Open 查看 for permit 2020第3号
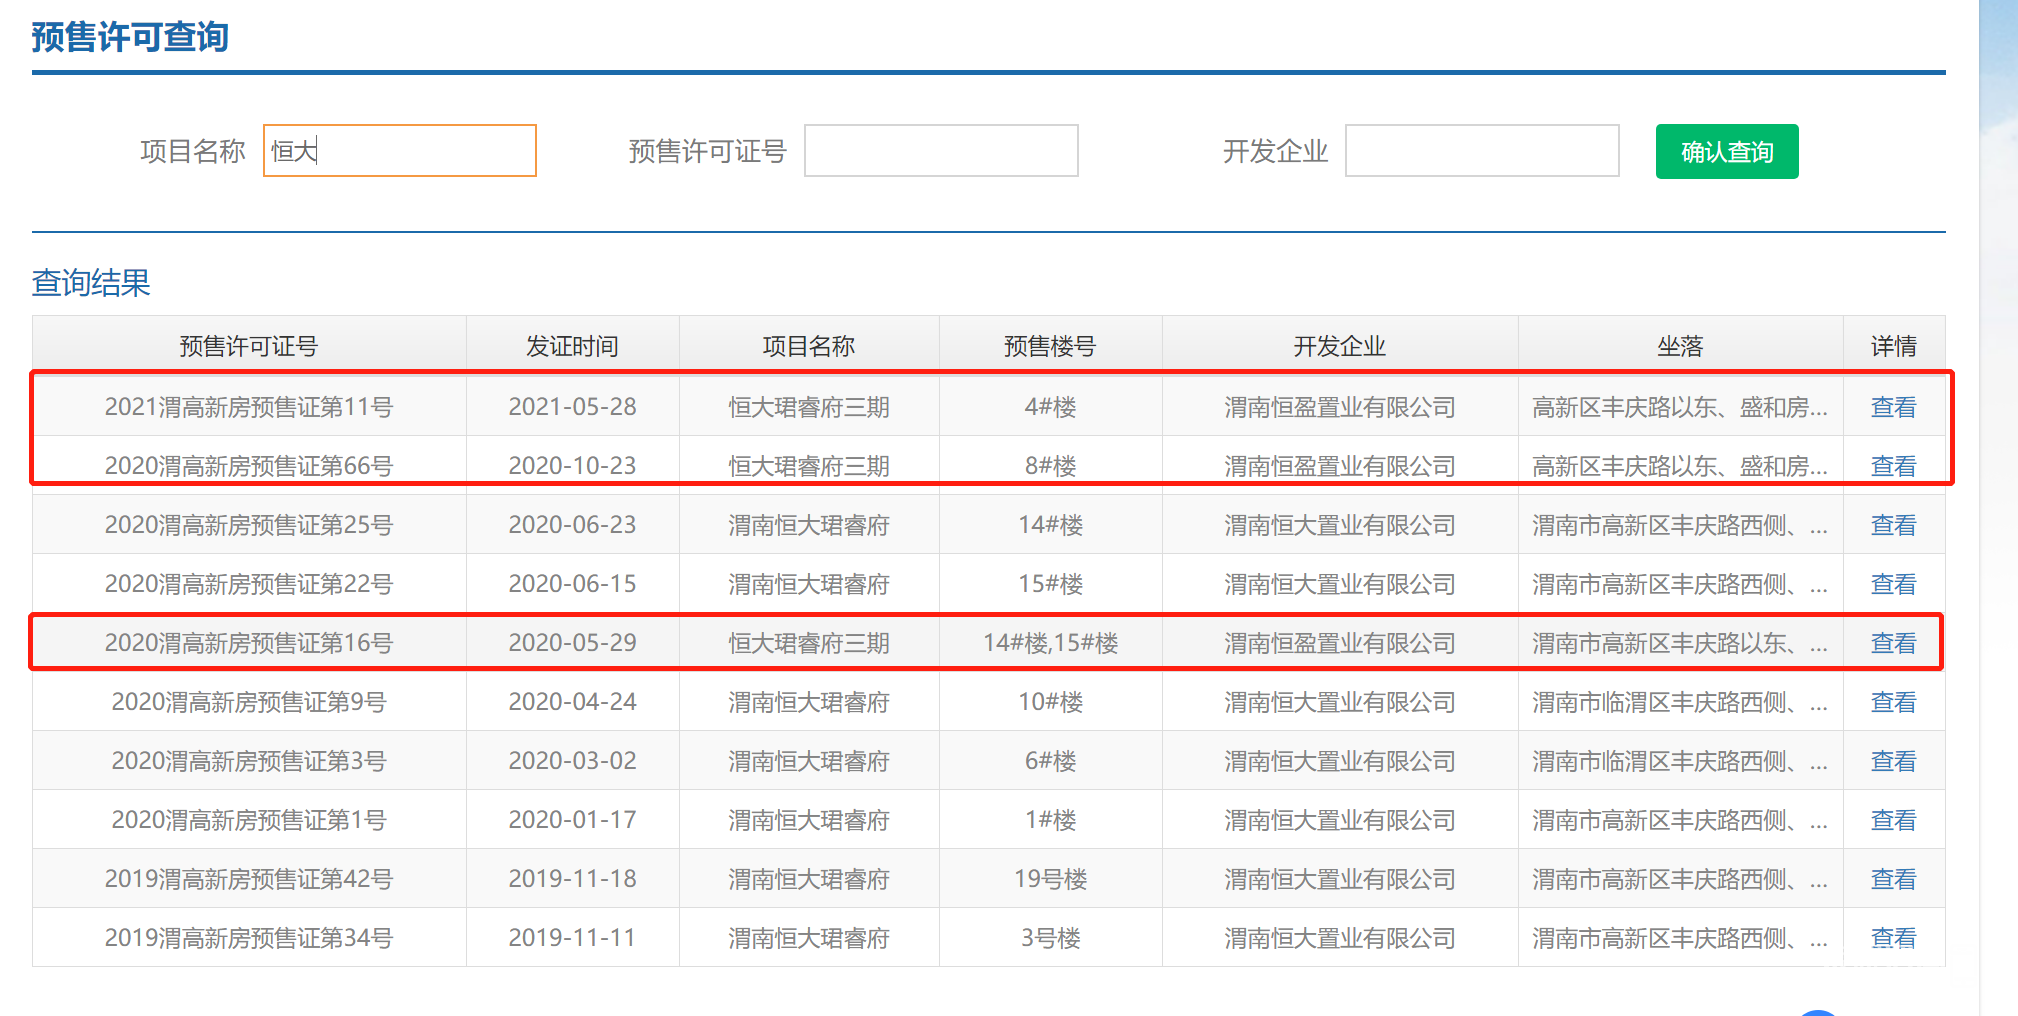The height and width of the screenshot is (1016, 2018). 1893,761
